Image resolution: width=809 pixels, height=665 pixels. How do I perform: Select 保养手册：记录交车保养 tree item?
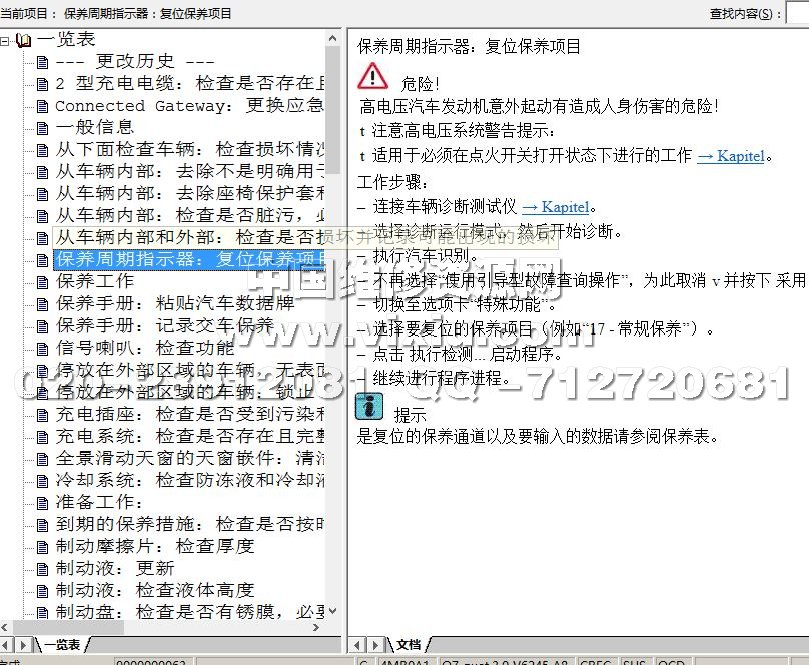[164, 326]
